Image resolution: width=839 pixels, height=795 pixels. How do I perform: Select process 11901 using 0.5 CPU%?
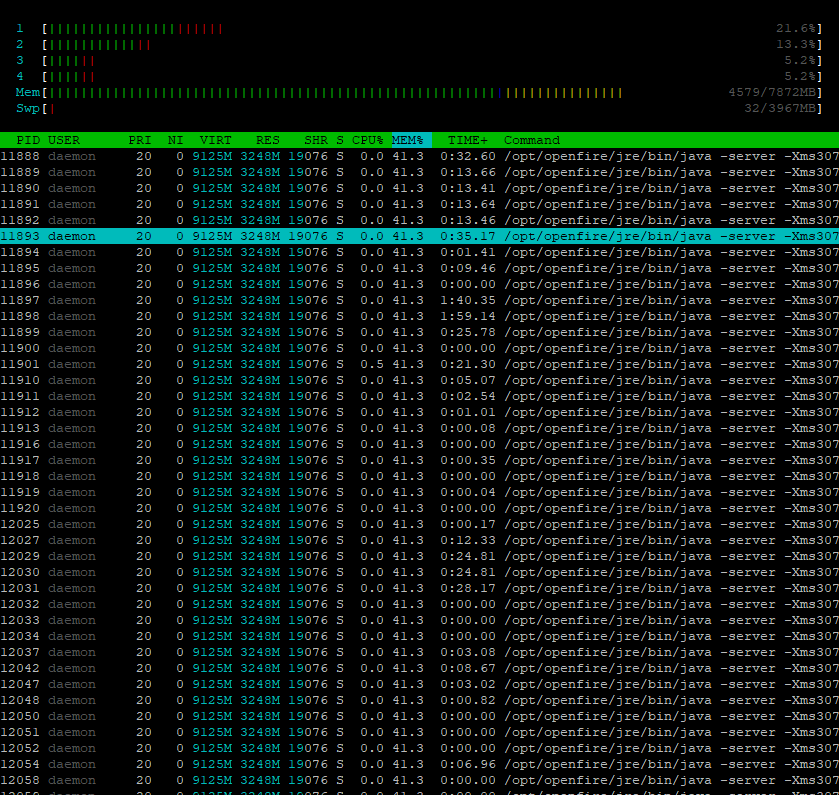click(x=420, y=364)
